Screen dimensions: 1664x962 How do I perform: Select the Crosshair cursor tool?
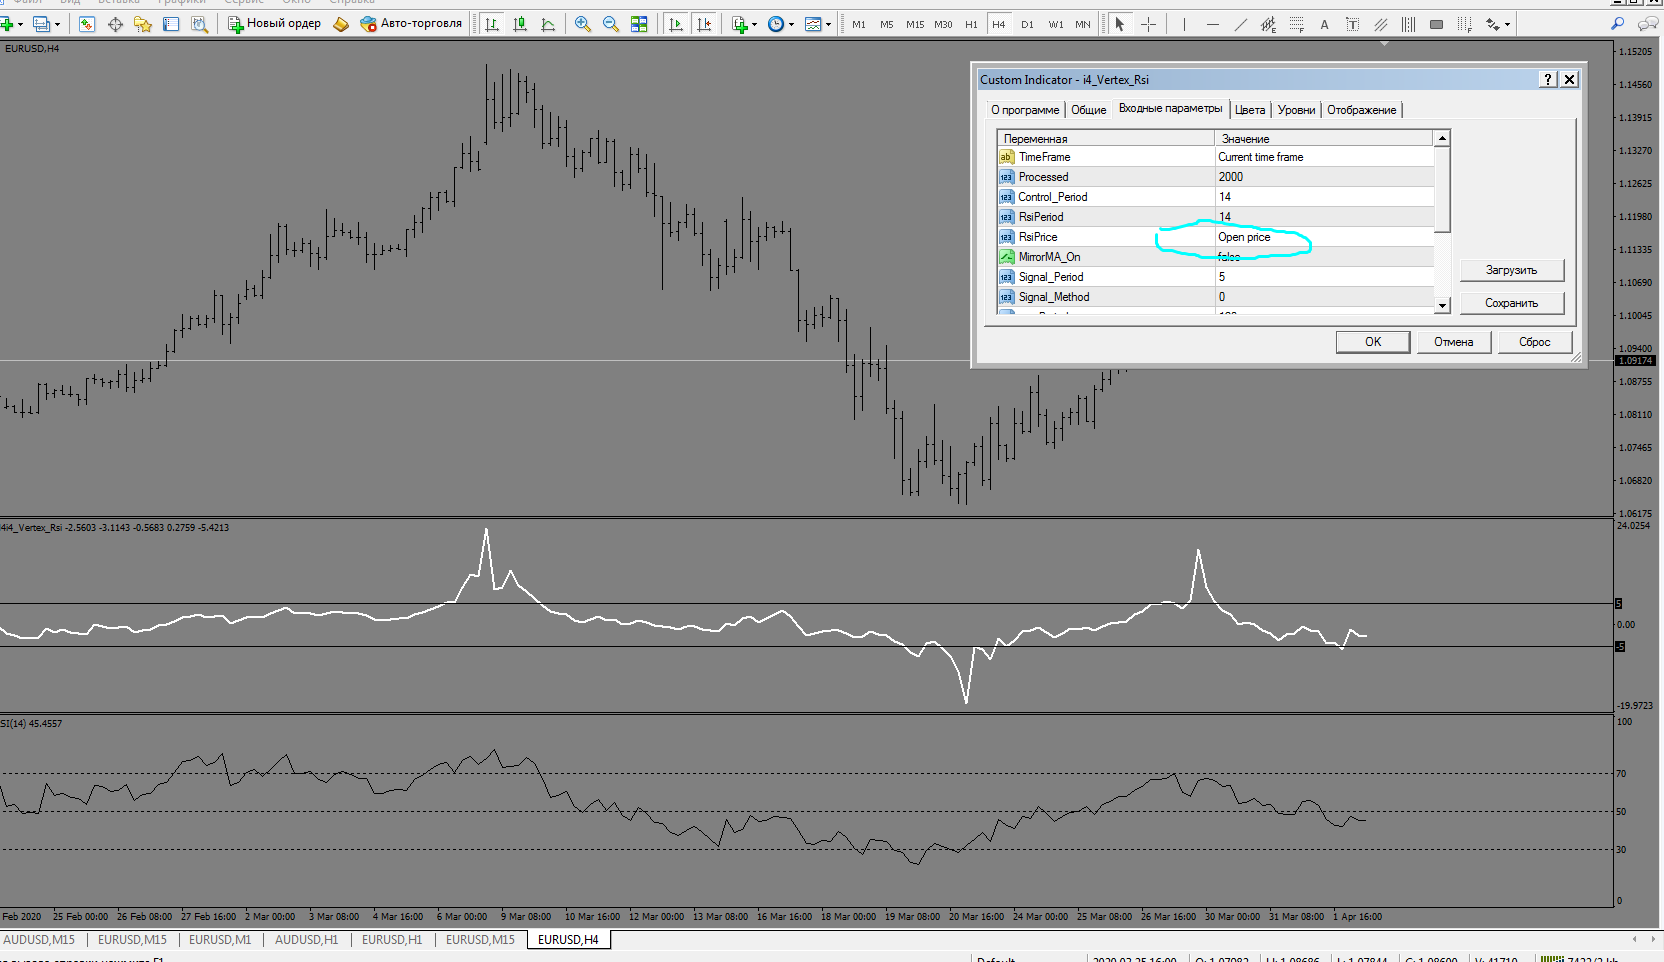(1148, 24)
